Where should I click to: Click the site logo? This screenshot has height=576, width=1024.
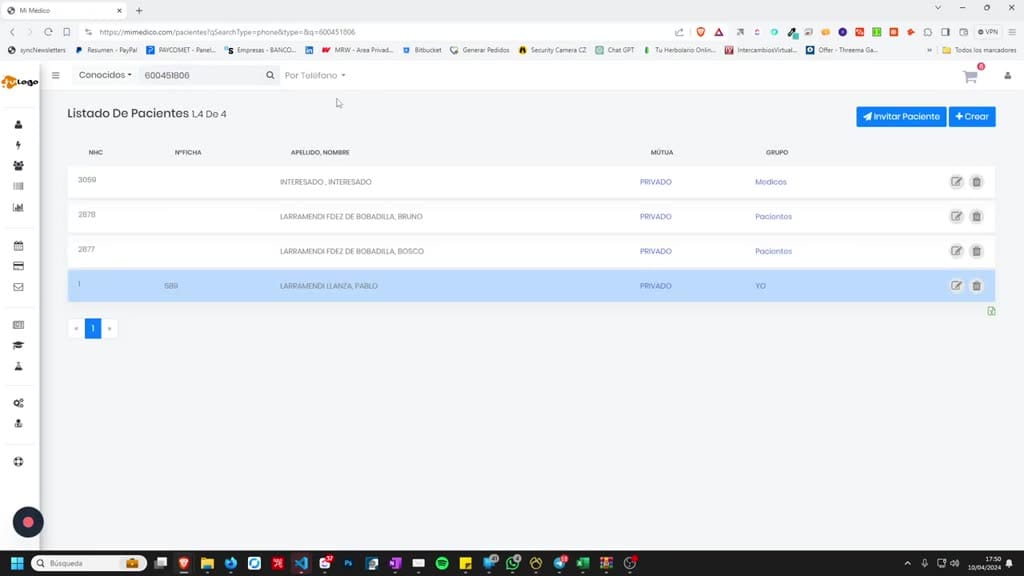click(x=20, y=82)
